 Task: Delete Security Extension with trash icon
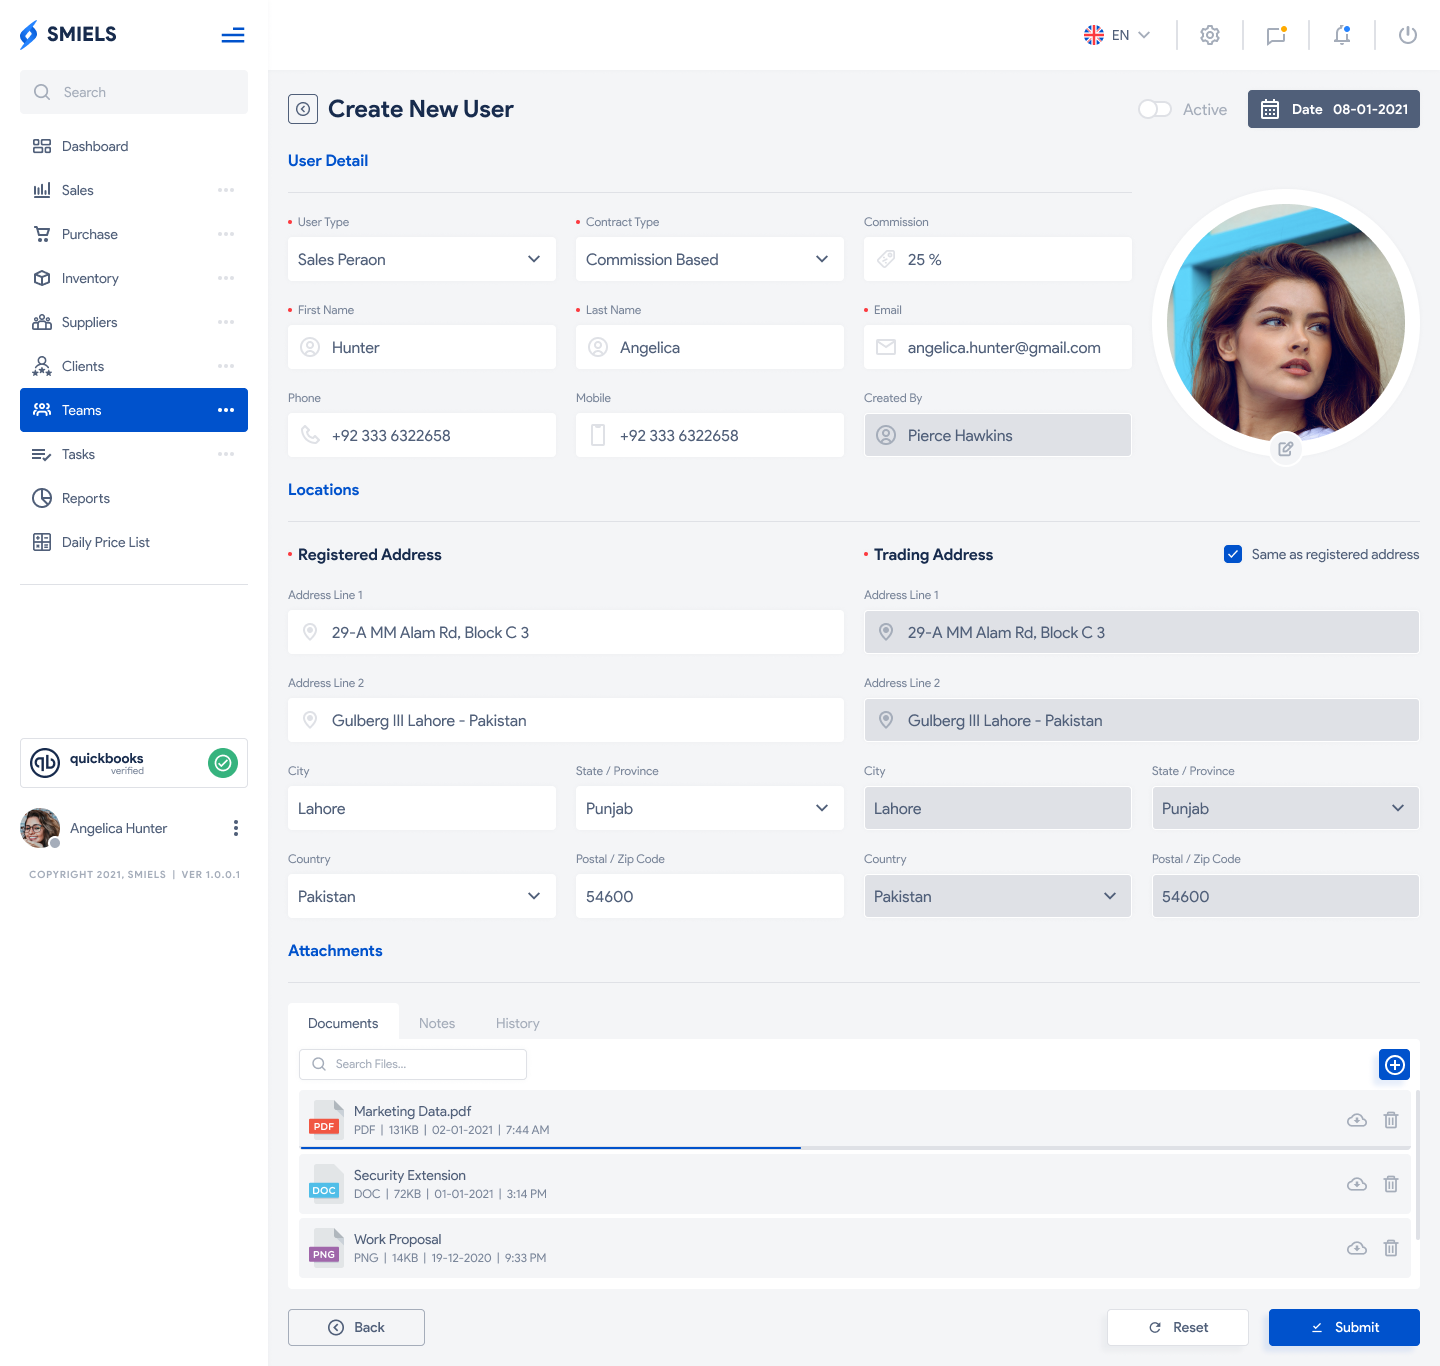(x=1391, y=1184)
